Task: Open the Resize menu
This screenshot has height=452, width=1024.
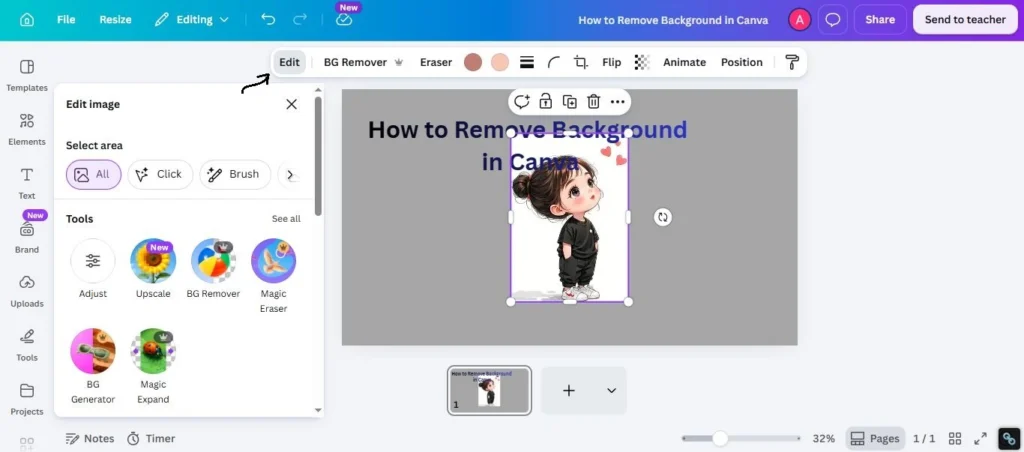Action: click(116, 20)
